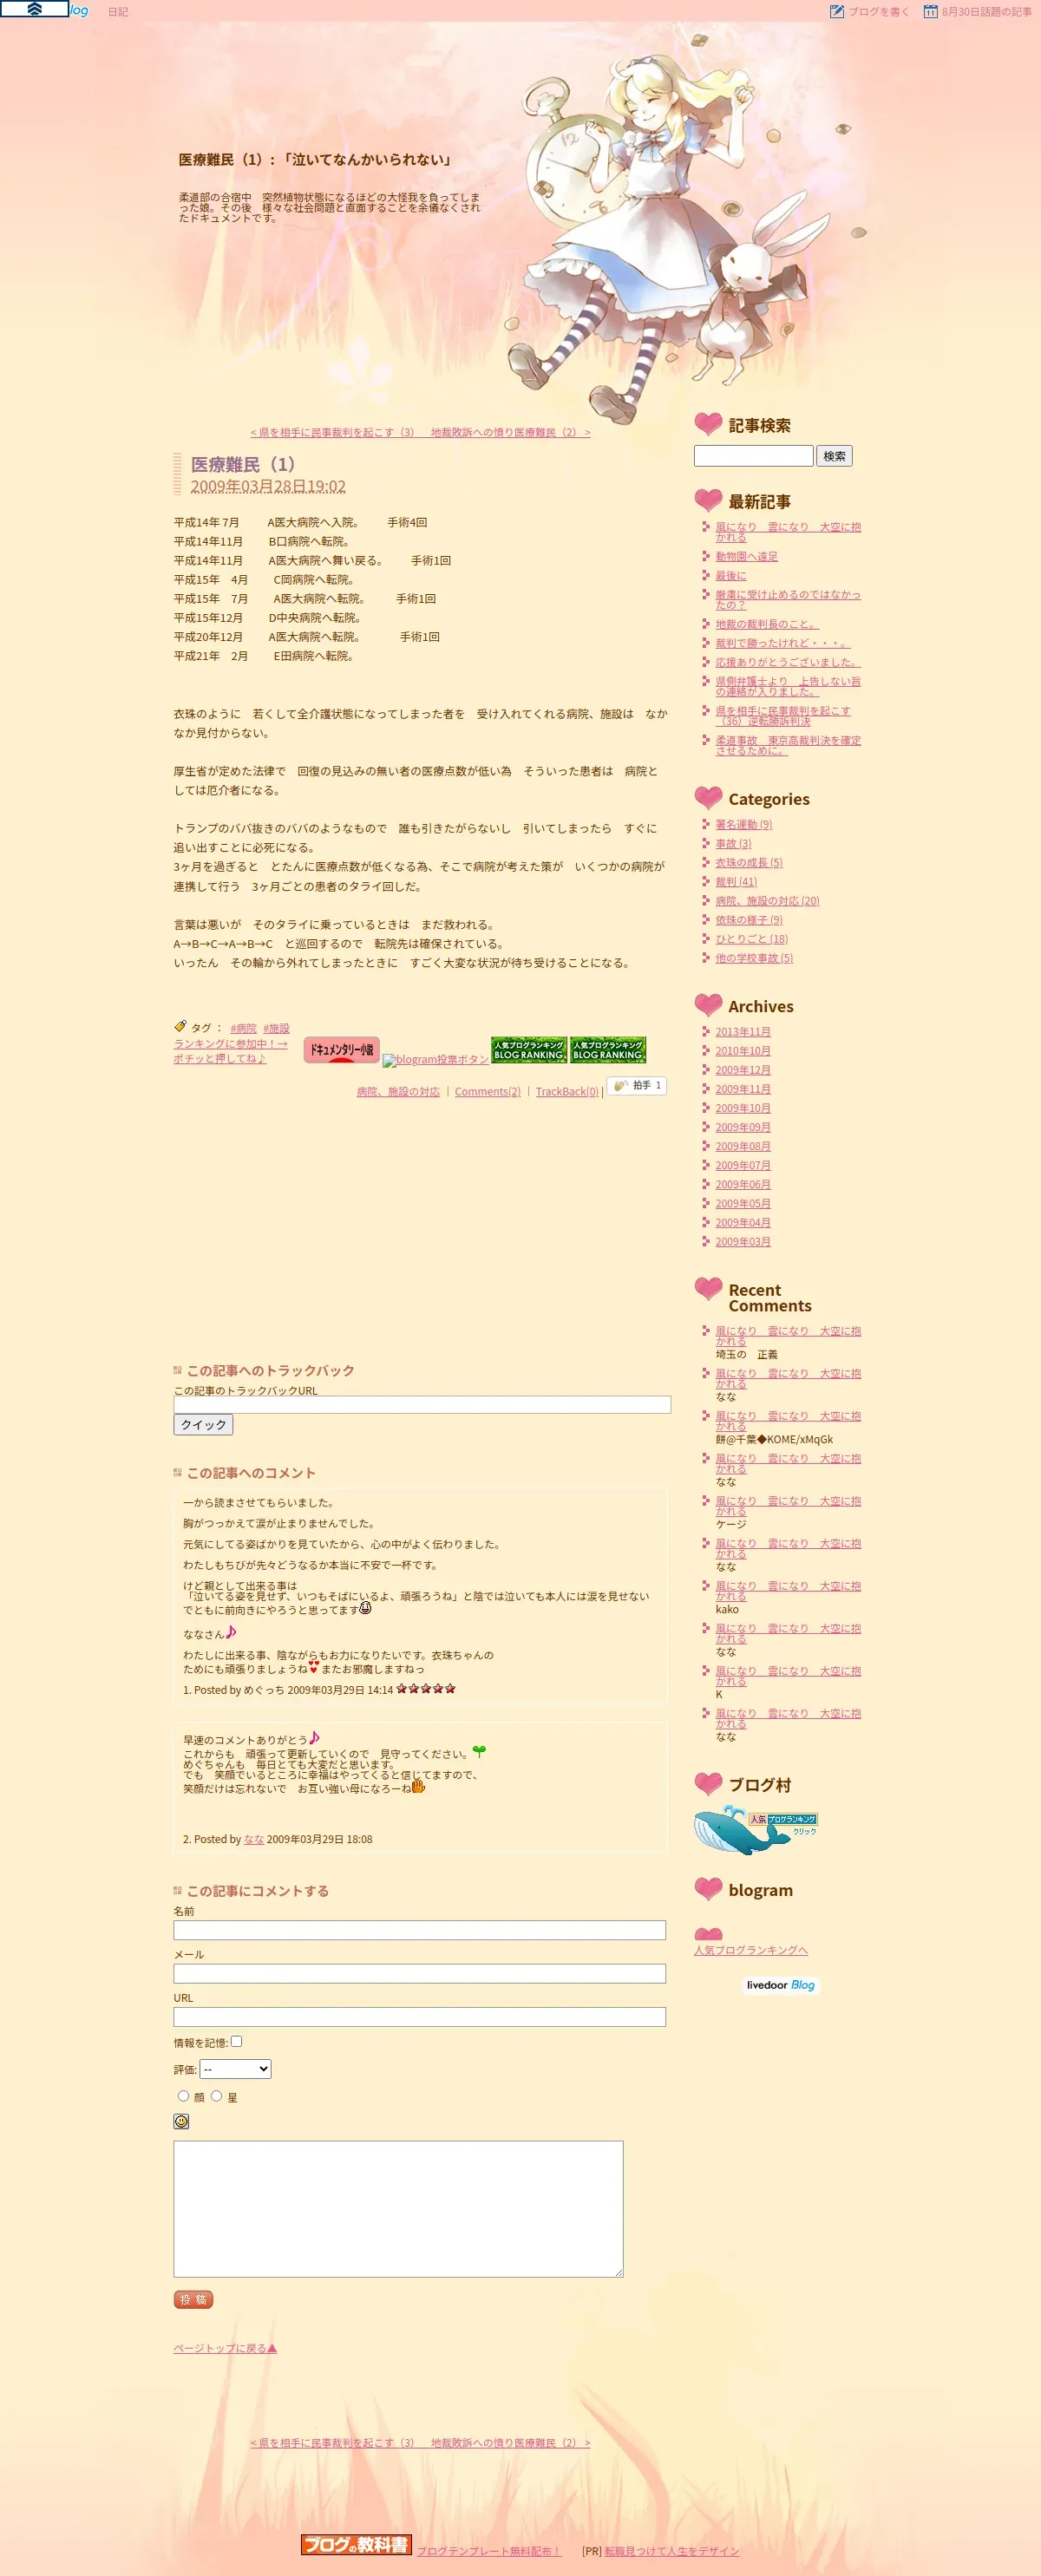Open the 2010年10月 archive

pyautogui.click(x=743, y=1050)
